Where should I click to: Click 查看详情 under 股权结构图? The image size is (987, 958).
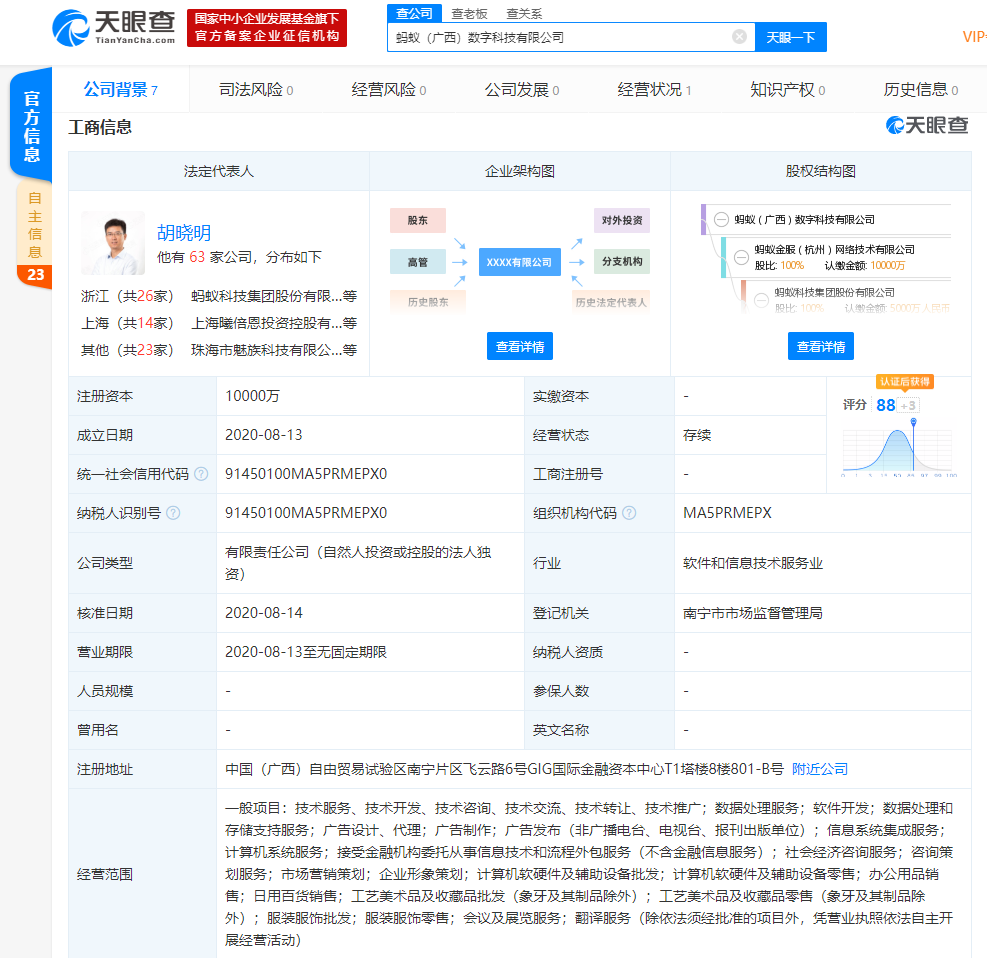click(x=820, y=347)
